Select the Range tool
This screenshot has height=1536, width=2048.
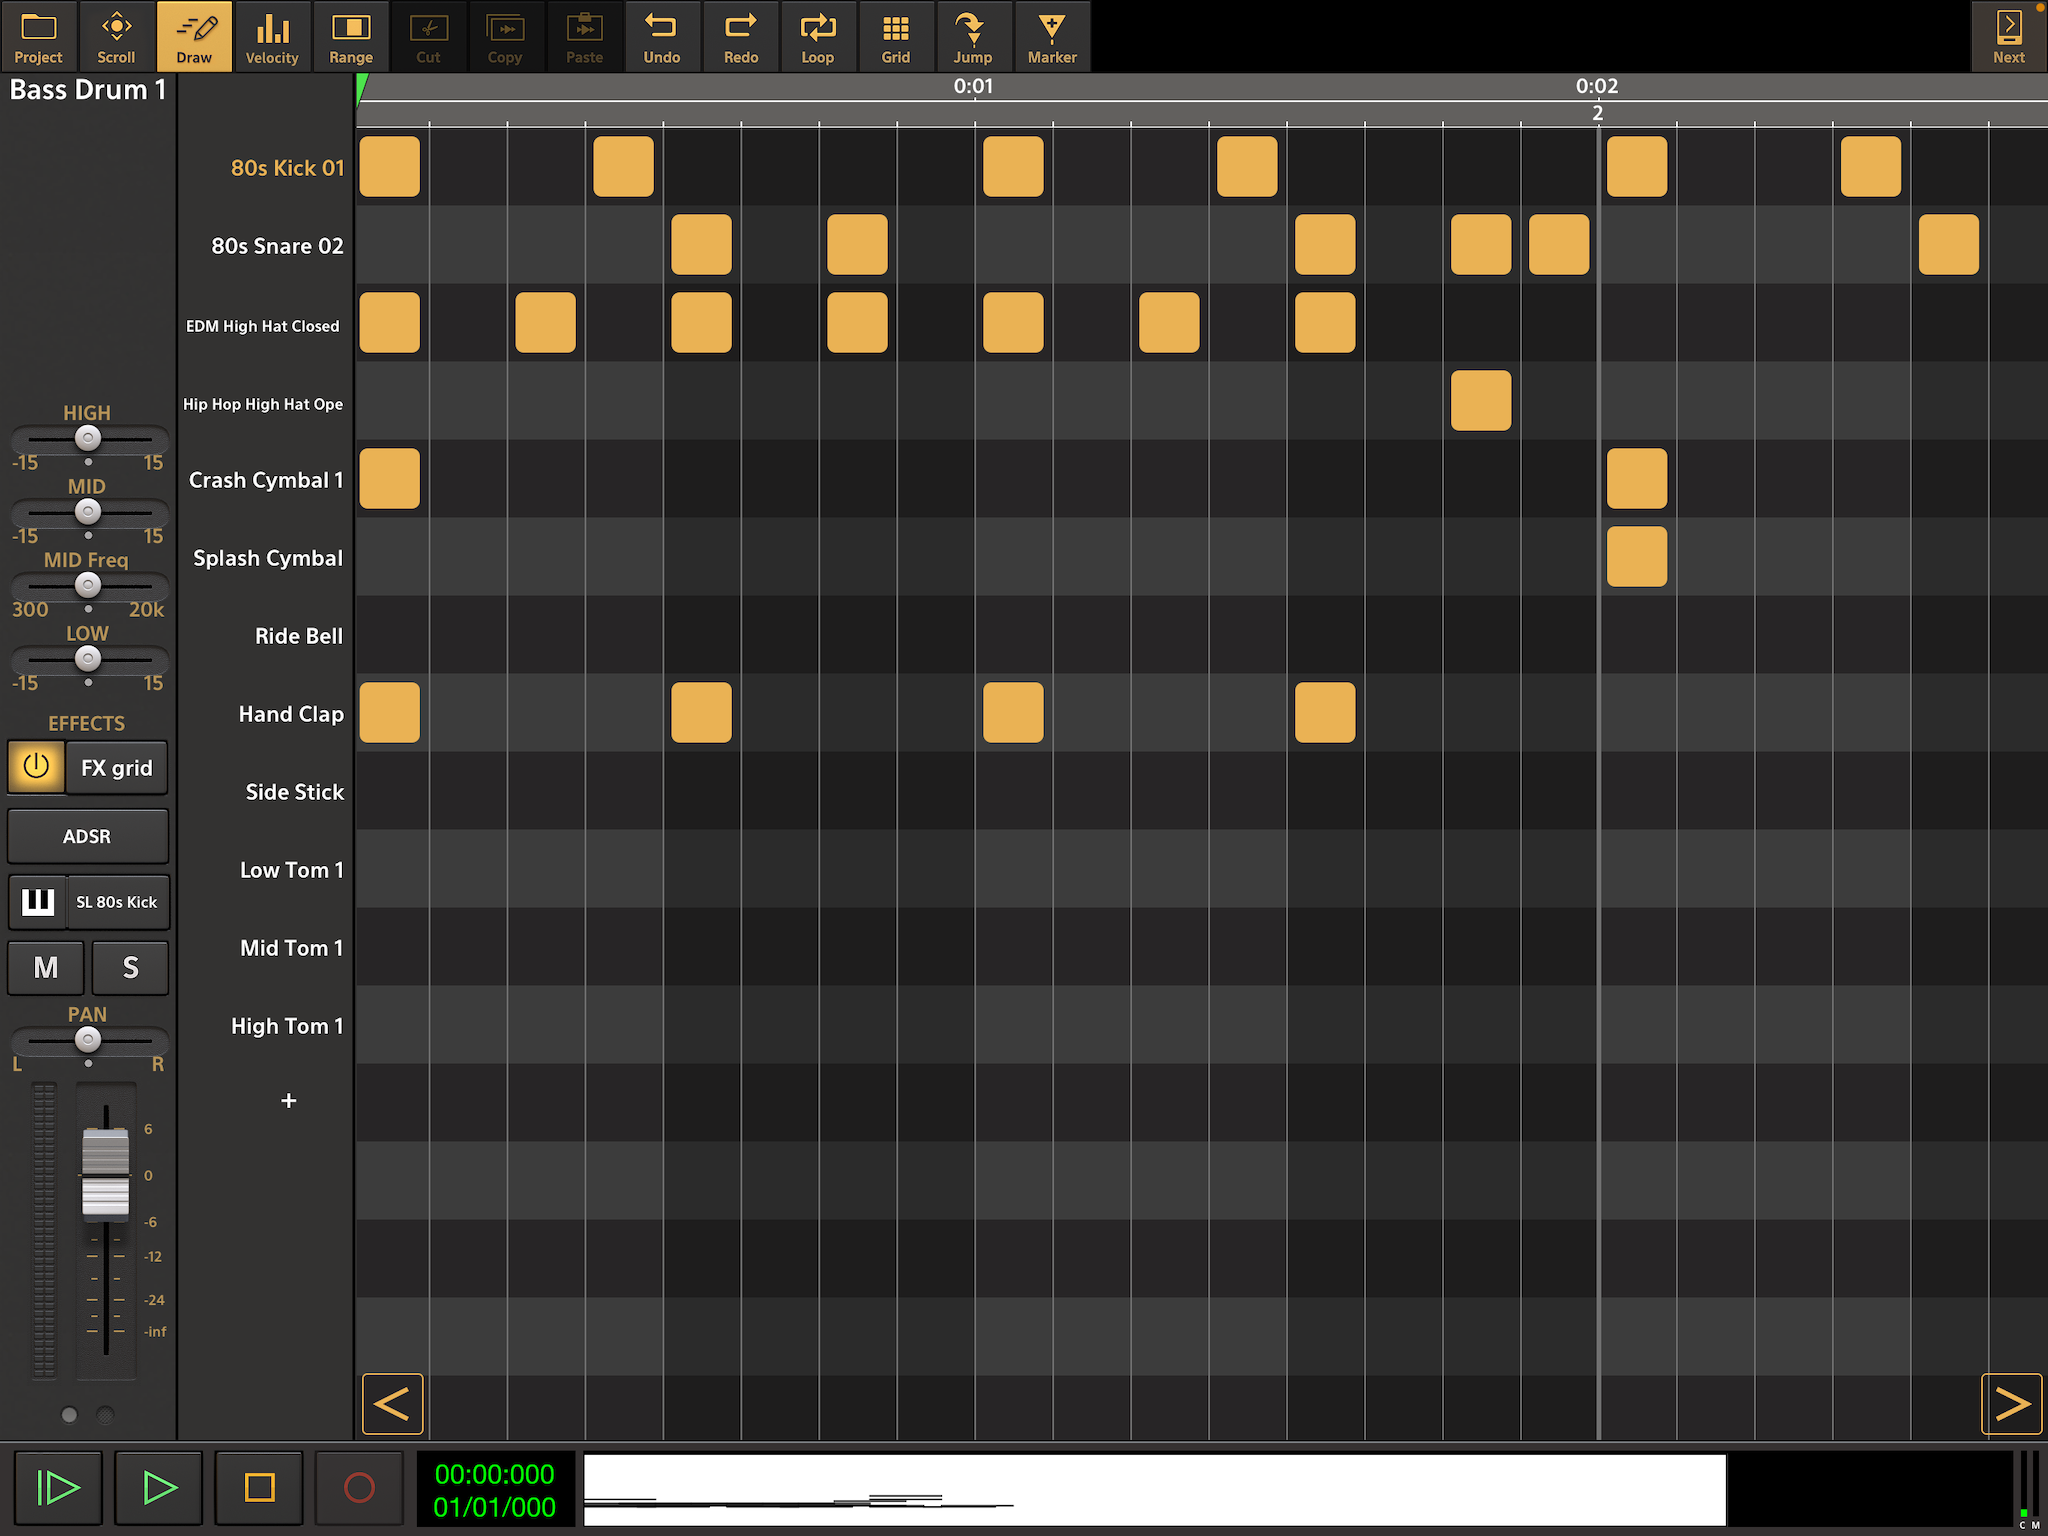pyautogui.click(x=350, y=37)
